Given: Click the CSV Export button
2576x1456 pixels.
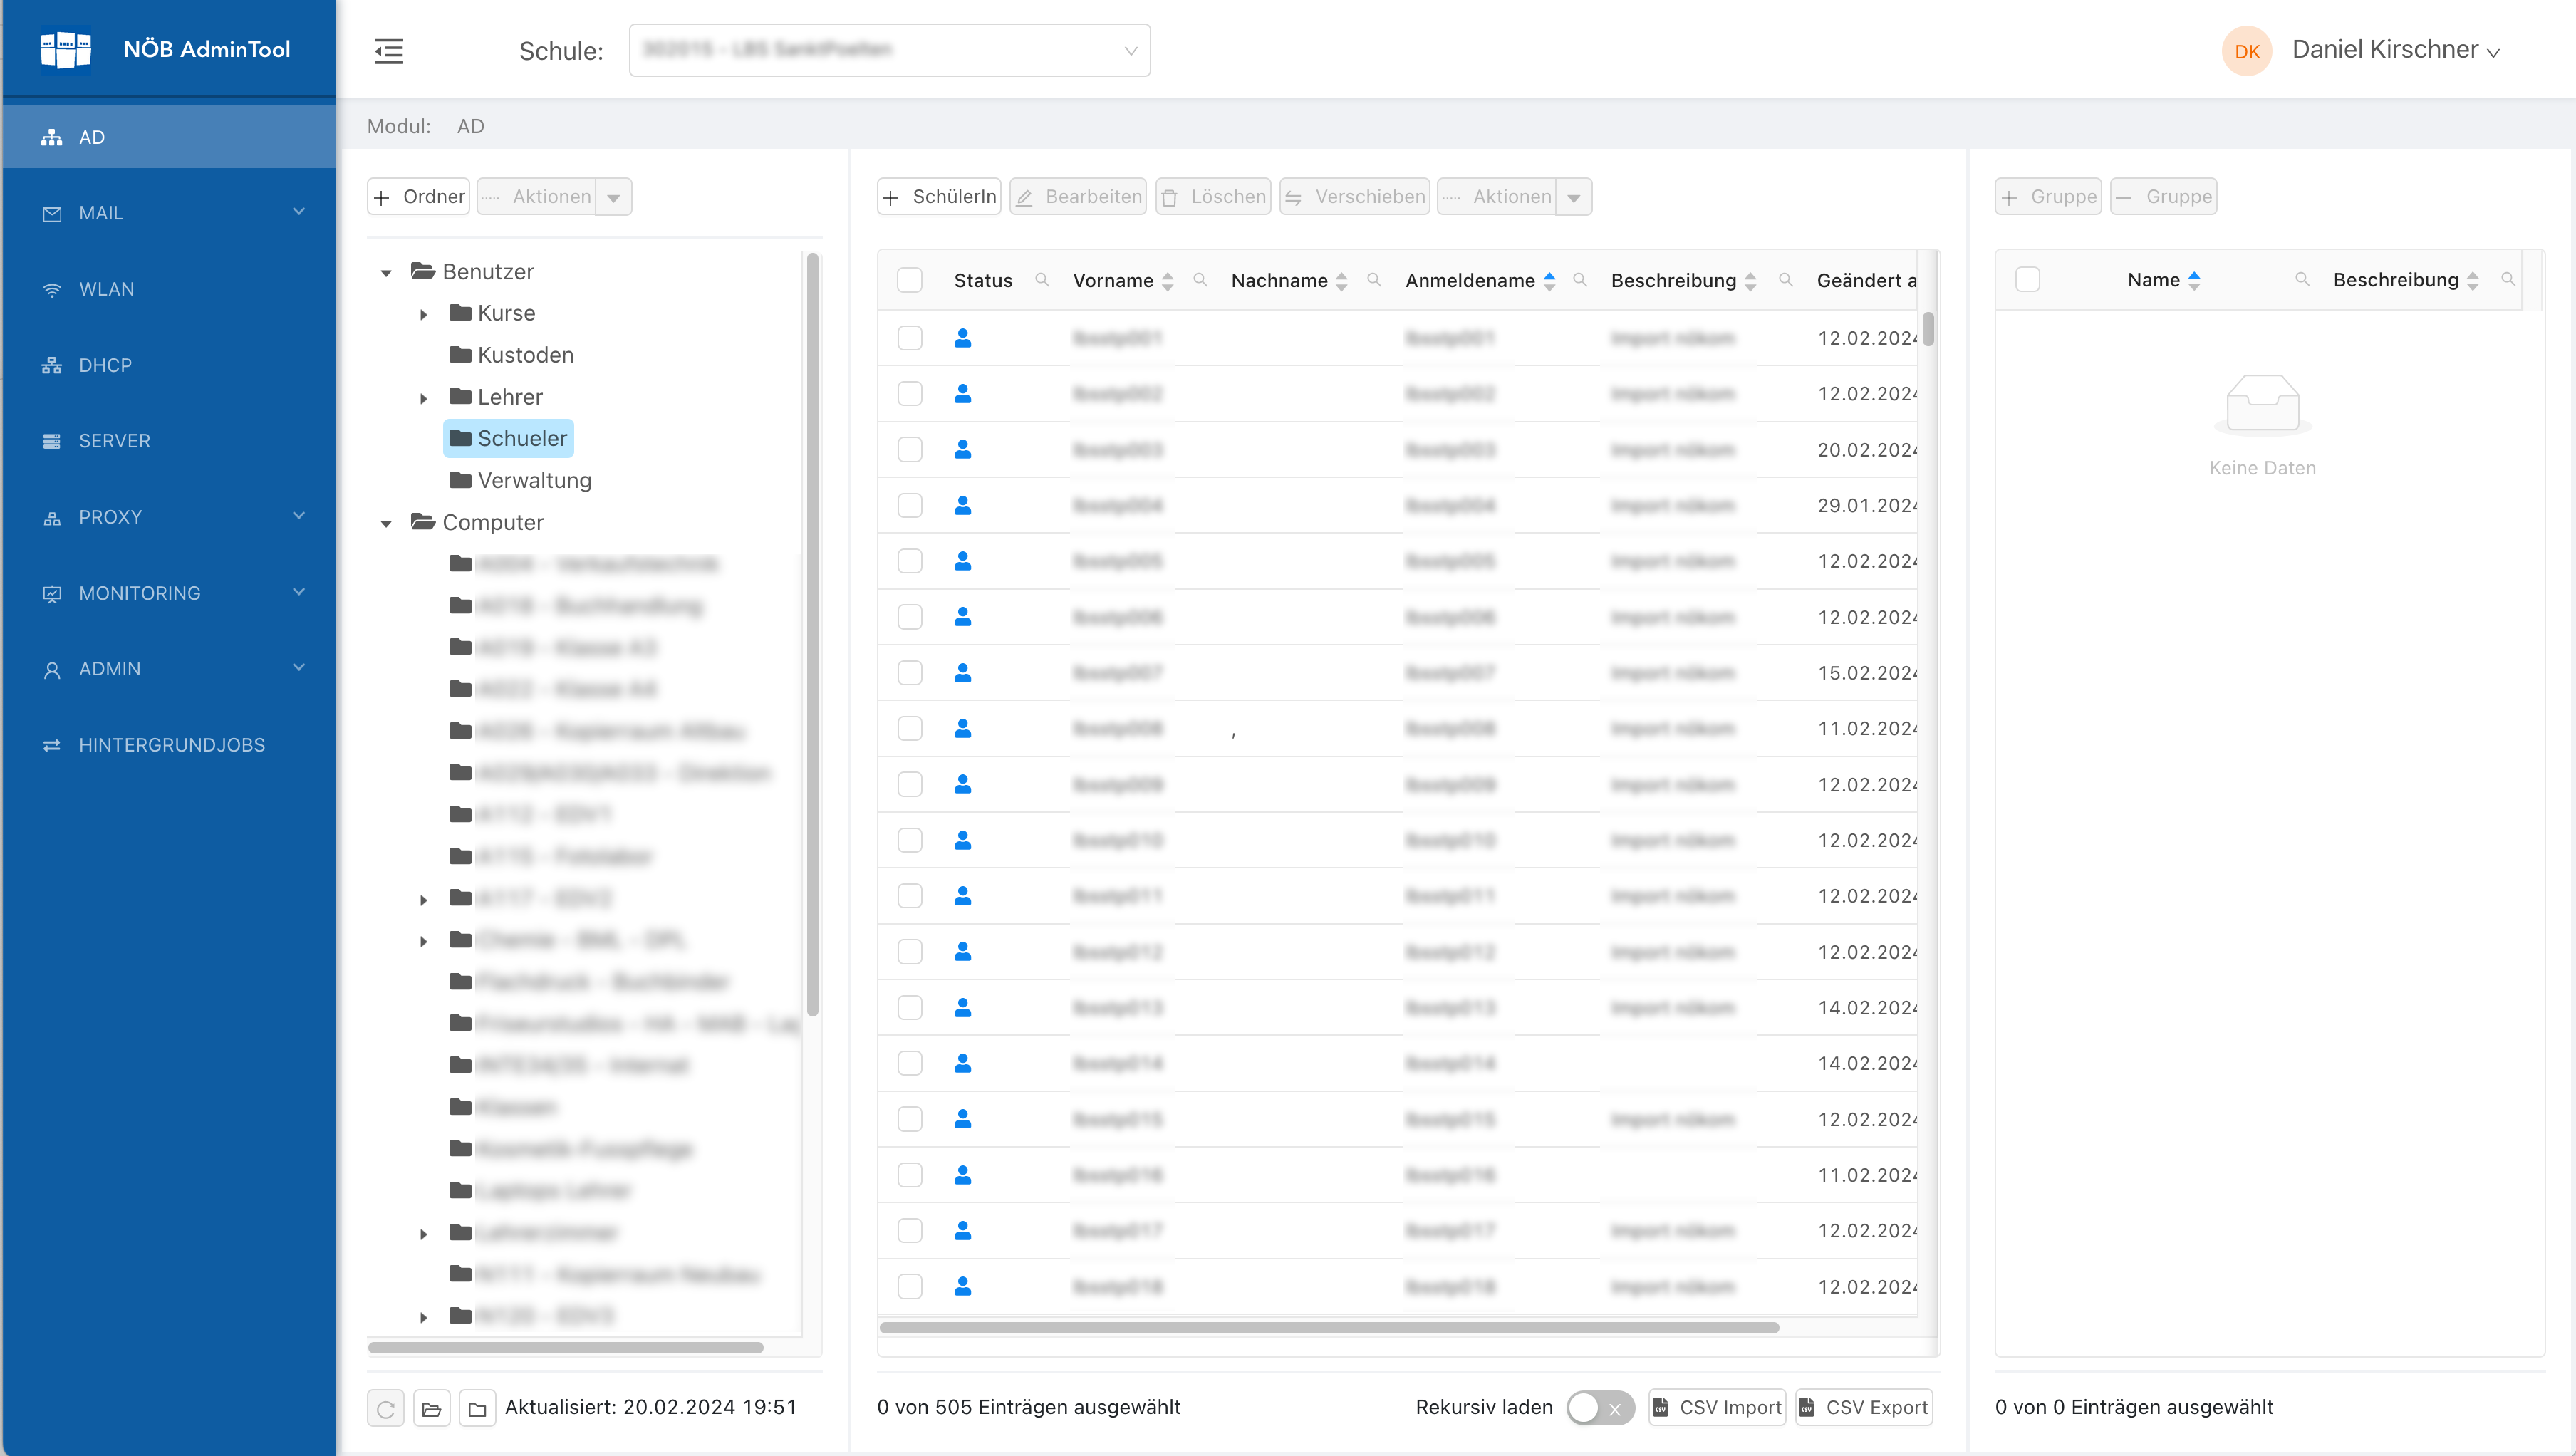Looking at the screenshot, I should pyautogui.click(x=1863, y=1408).
